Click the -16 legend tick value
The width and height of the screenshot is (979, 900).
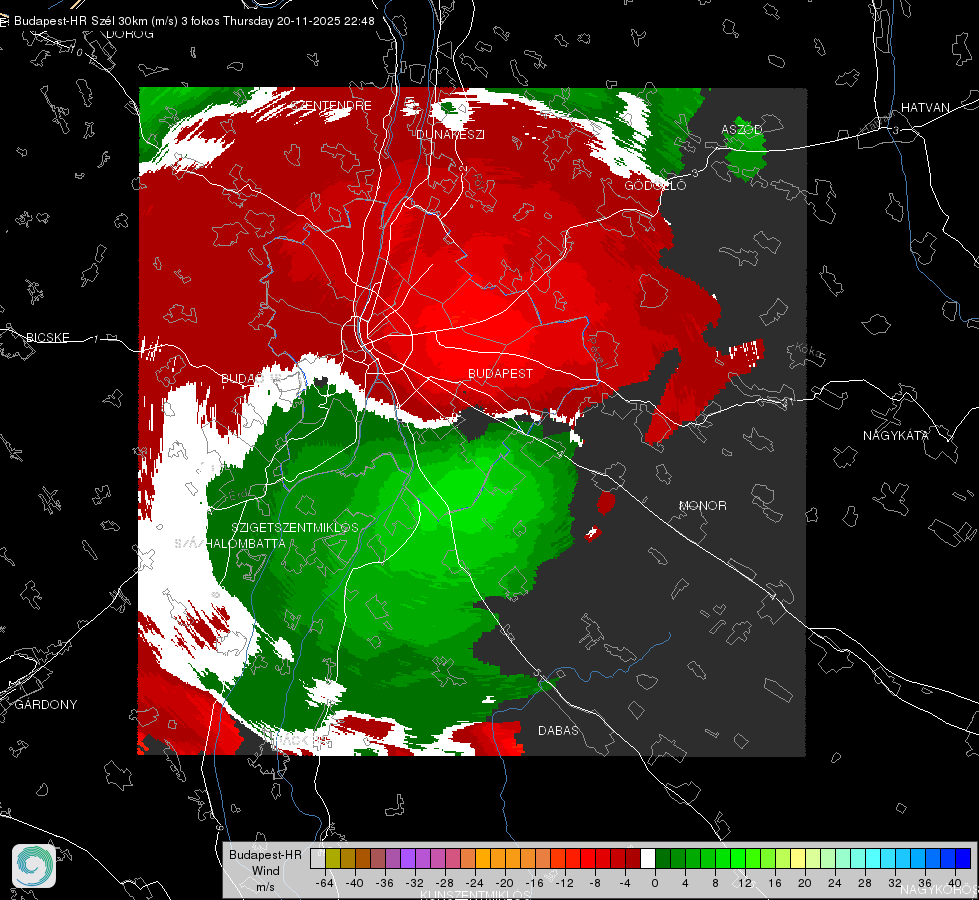tap(534, 883)
